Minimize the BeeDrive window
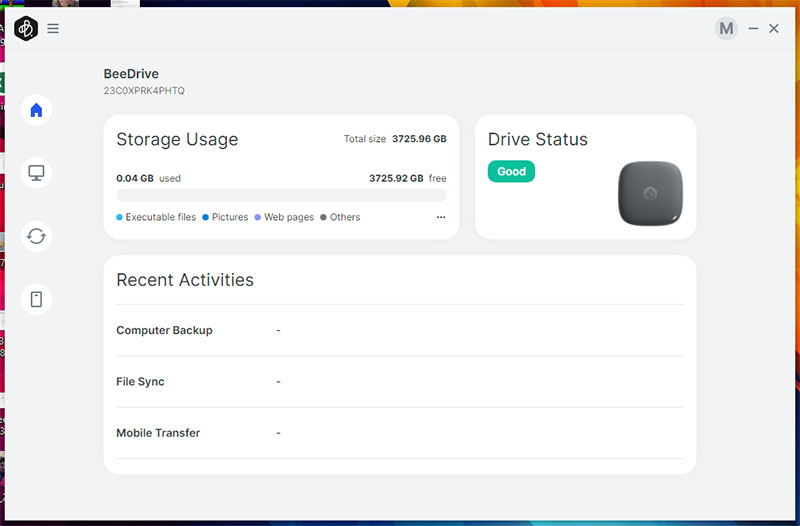This screenshot has height=526, width=800. 753,29
